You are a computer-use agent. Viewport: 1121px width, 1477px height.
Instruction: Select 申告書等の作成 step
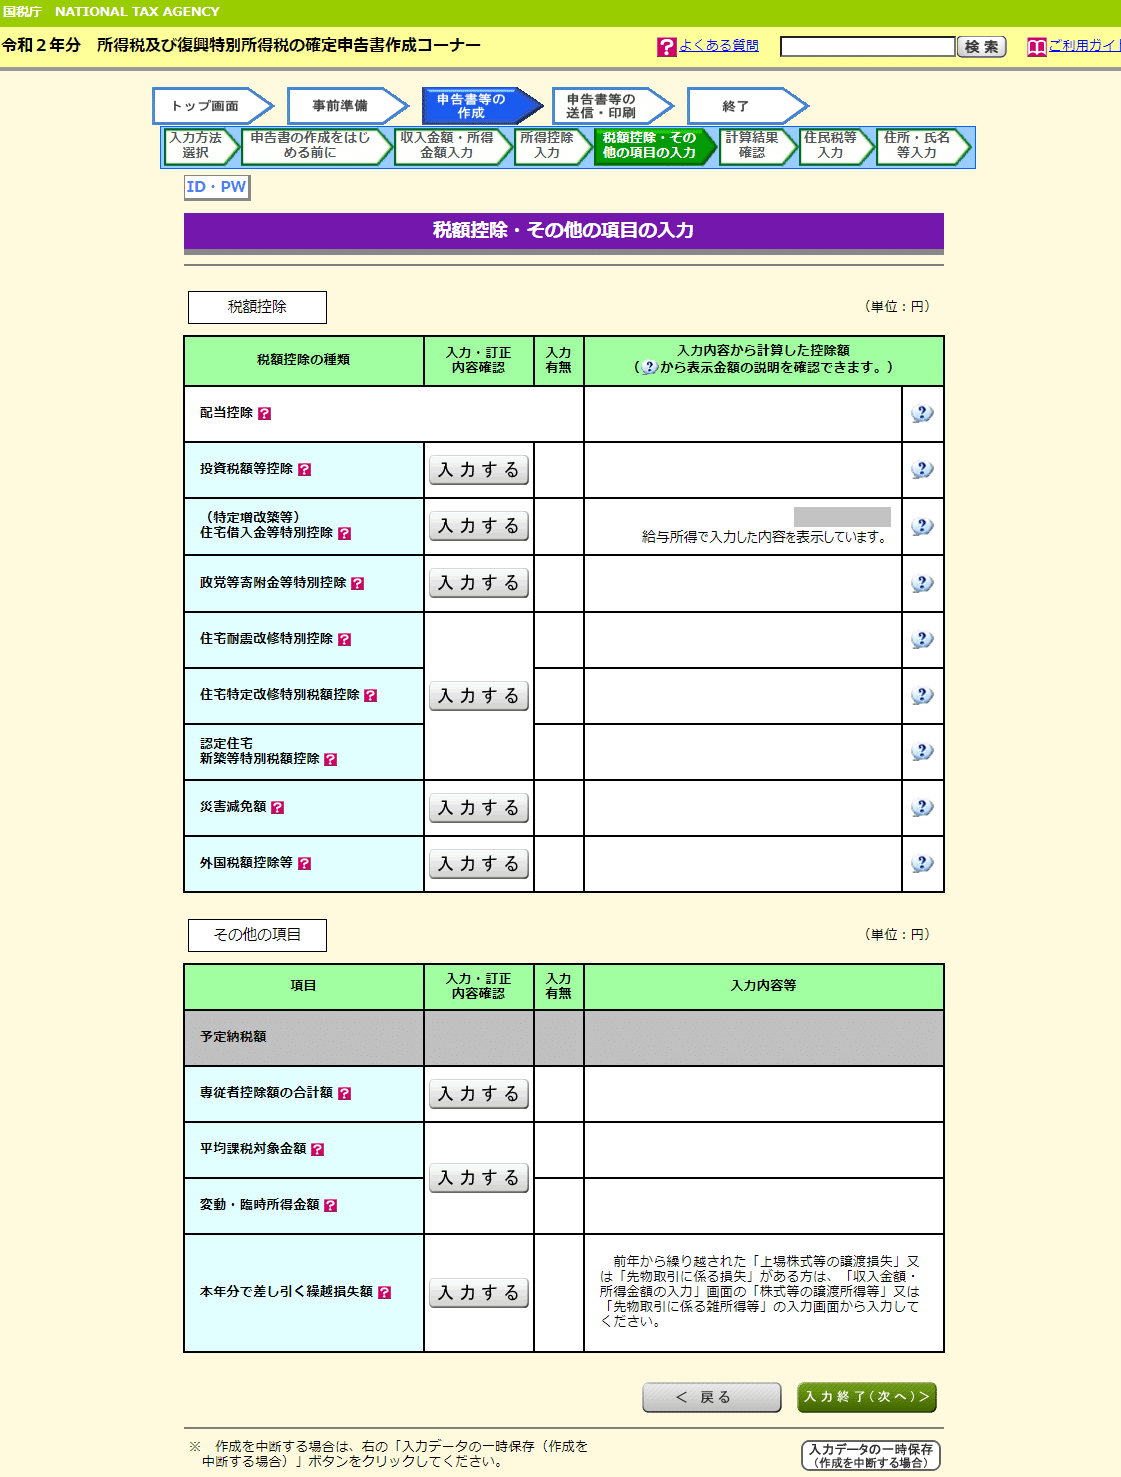(x=482, y=106)
